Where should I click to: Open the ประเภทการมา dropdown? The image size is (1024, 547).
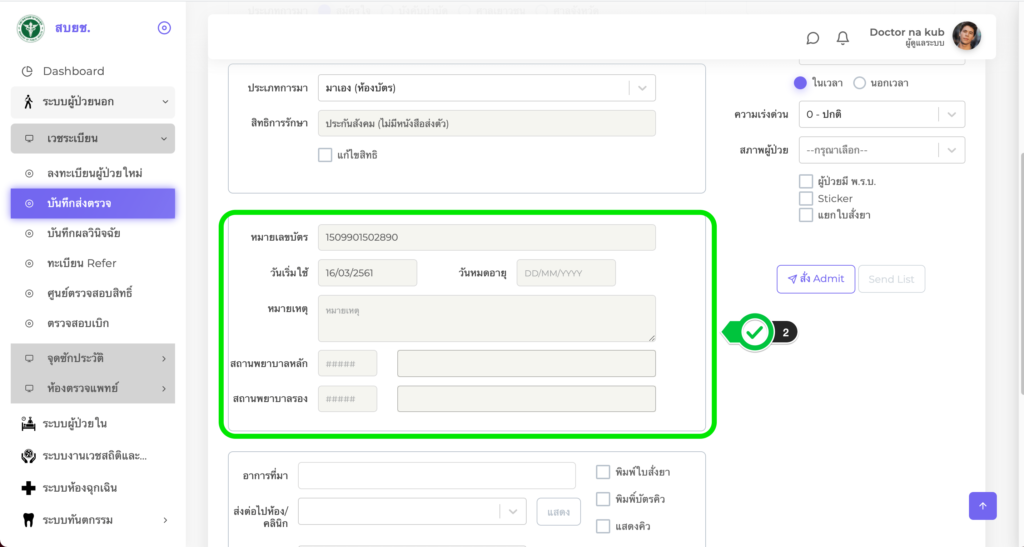pyautogui.click(x=486, y=88)
